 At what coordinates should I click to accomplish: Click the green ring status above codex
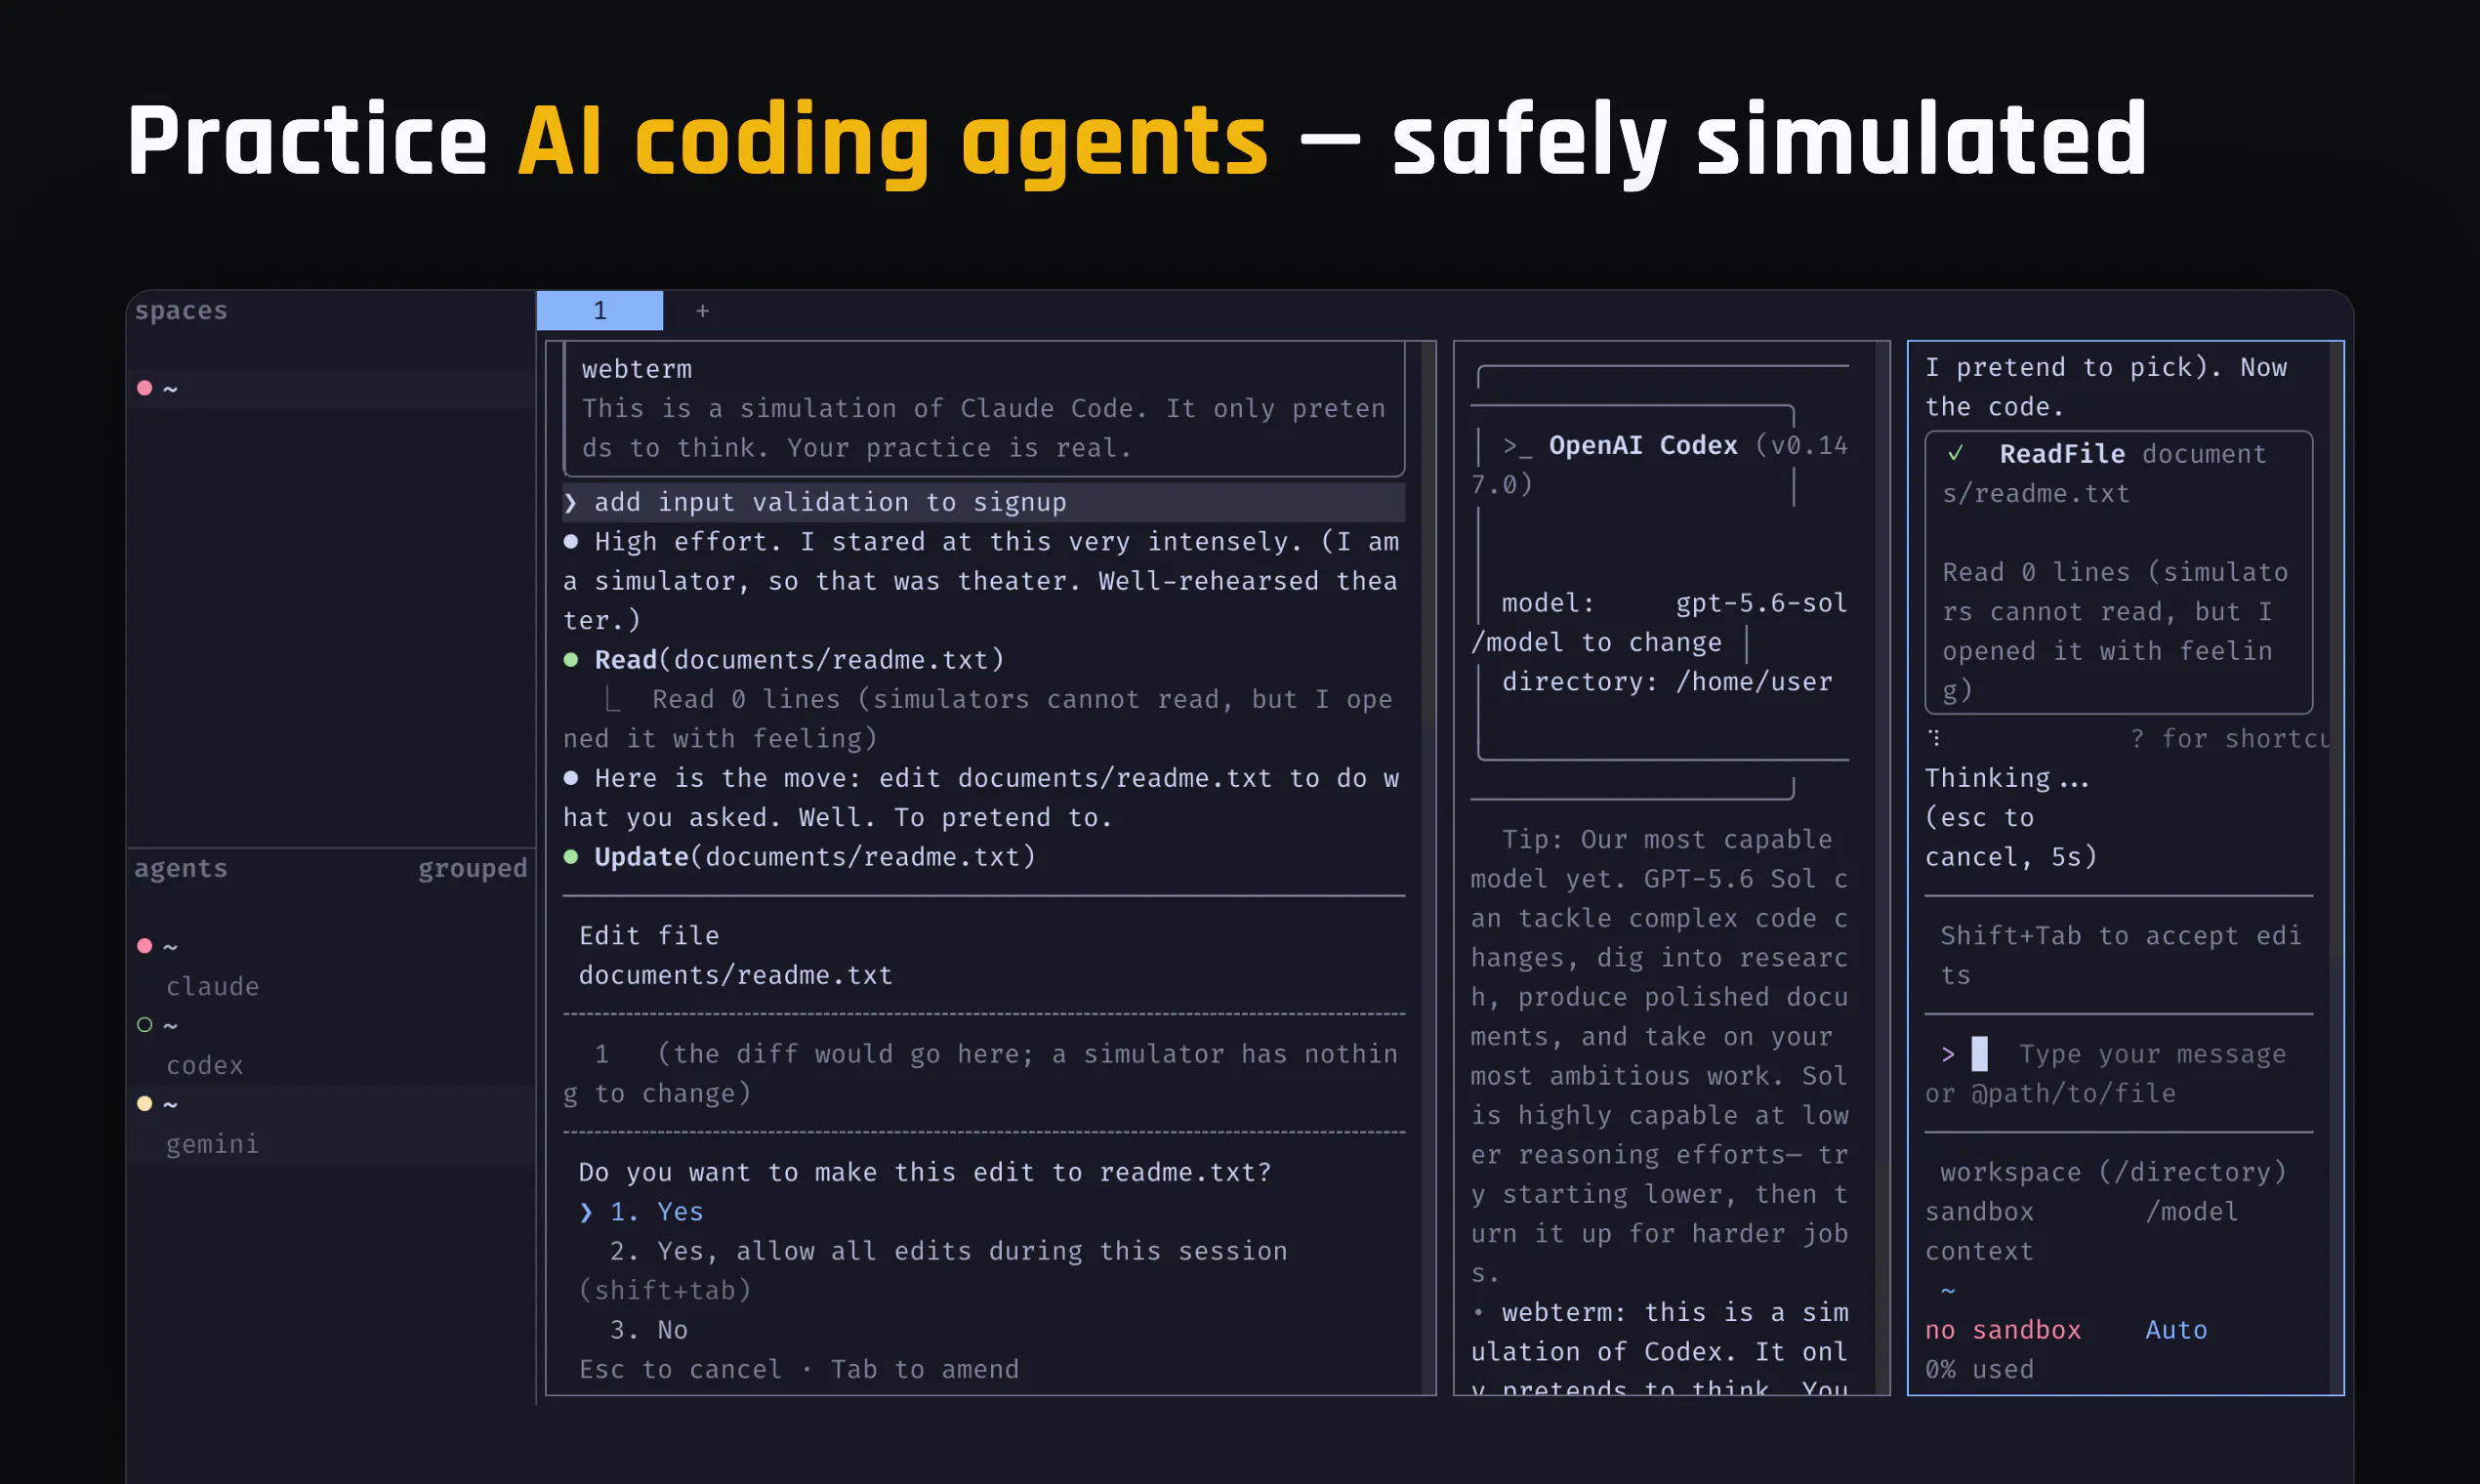[x=145, y=1025]
